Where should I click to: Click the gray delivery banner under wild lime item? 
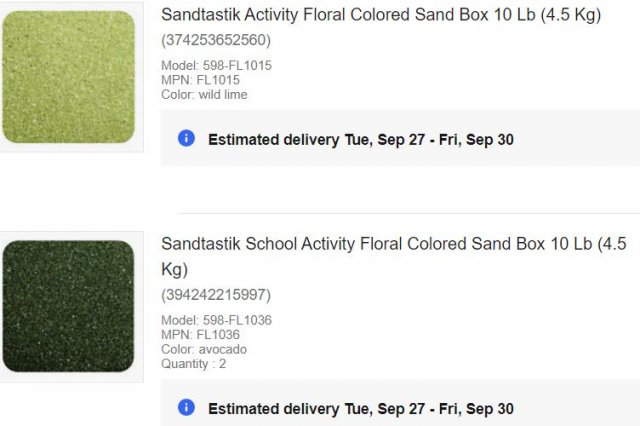(x=400, y=138)
